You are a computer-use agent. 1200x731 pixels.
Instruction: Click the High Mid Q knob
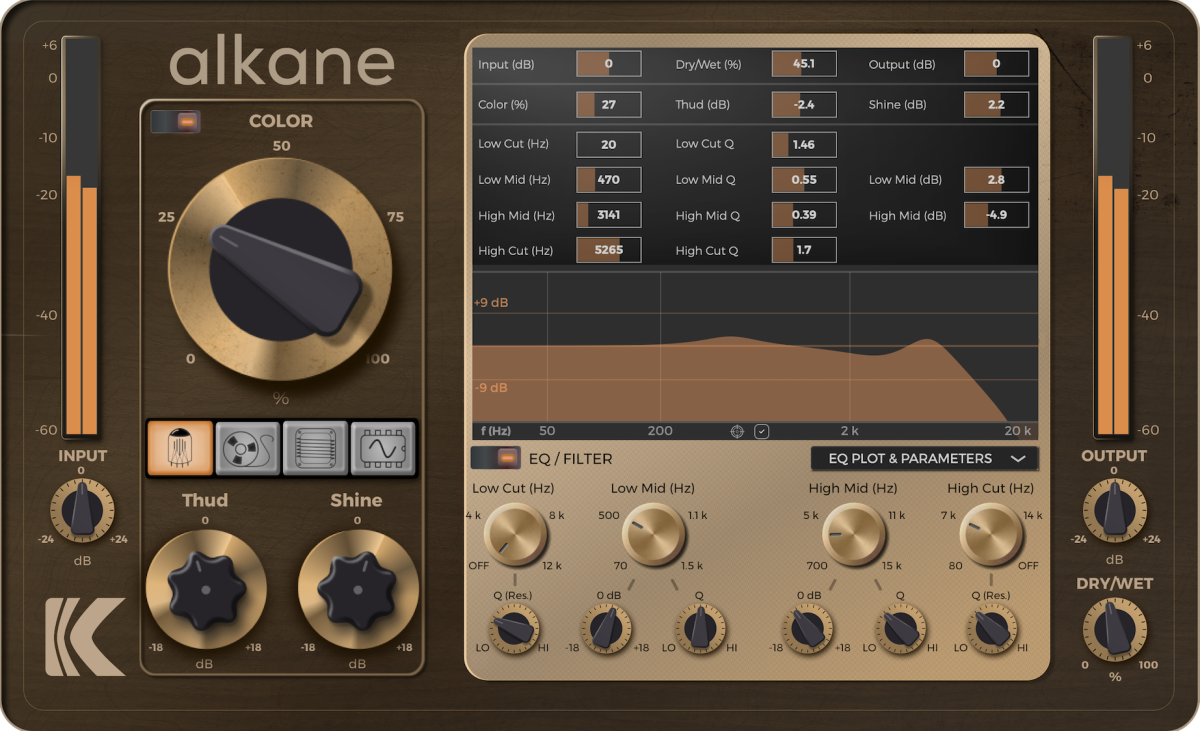900,630
